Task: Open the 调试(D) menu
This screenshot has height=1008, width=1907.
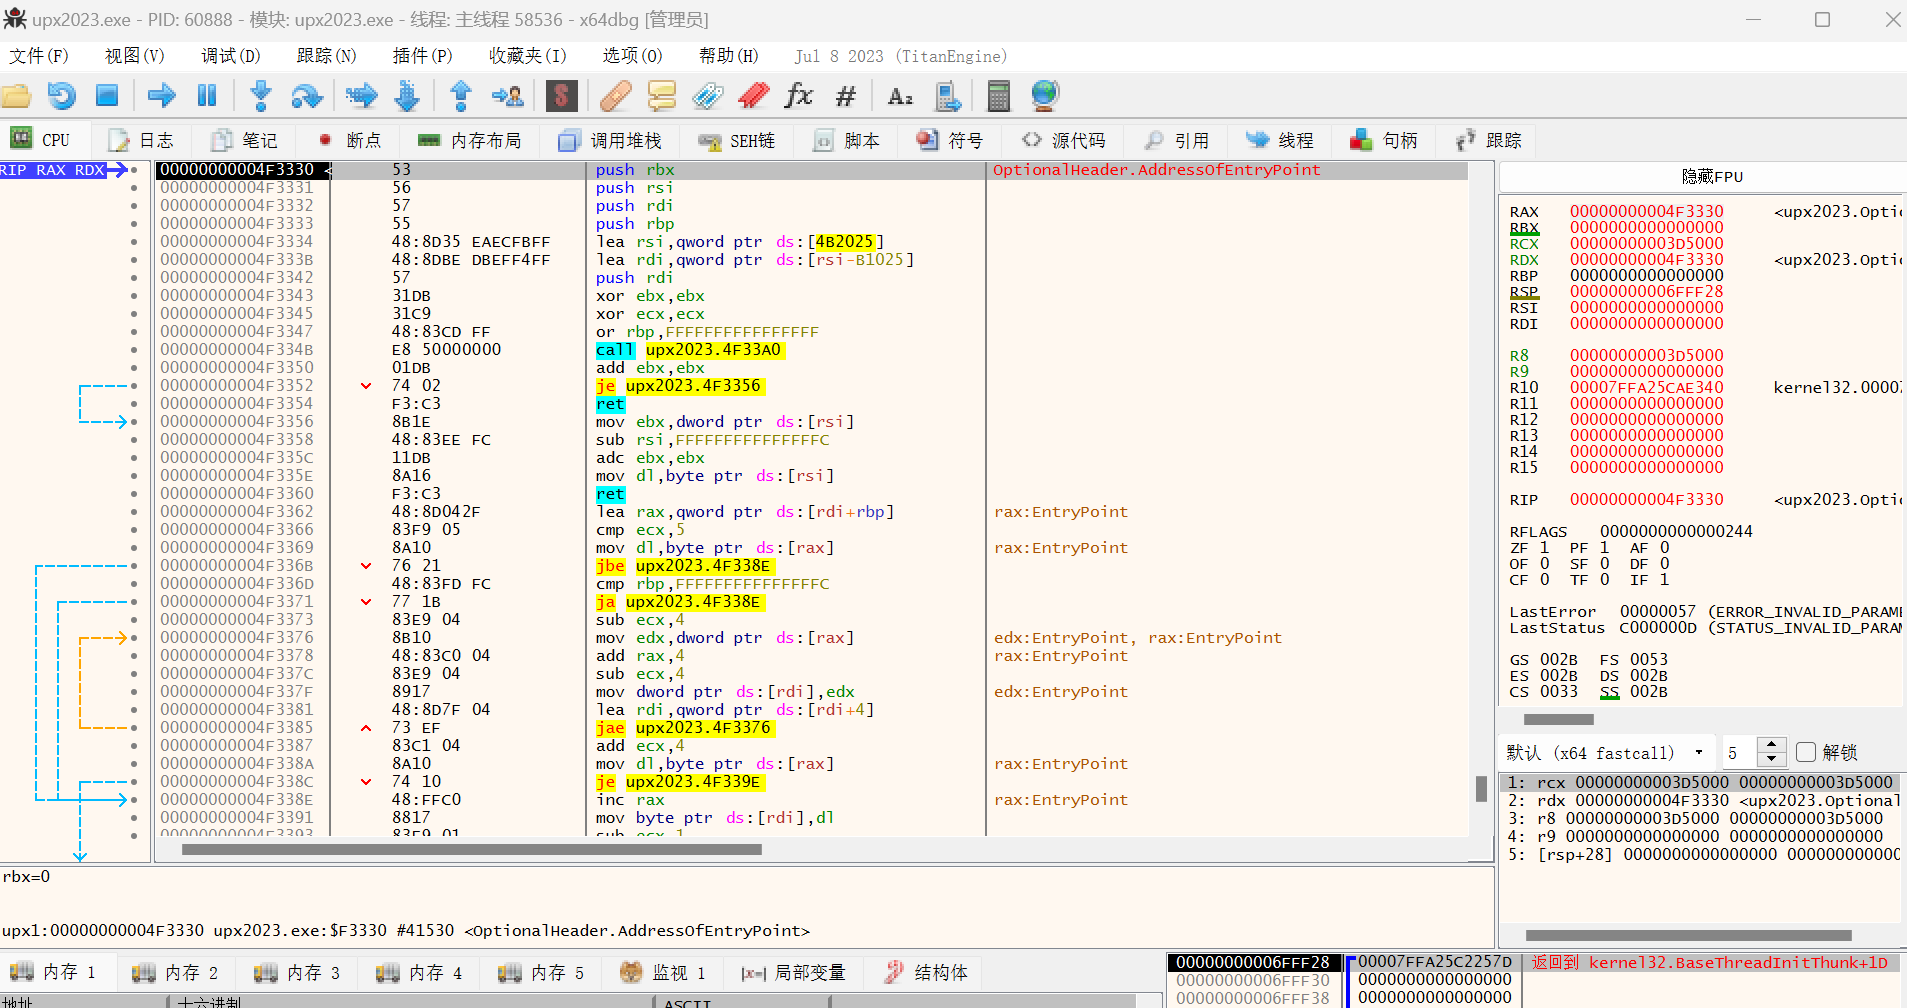Action: (x=230, y=56)
